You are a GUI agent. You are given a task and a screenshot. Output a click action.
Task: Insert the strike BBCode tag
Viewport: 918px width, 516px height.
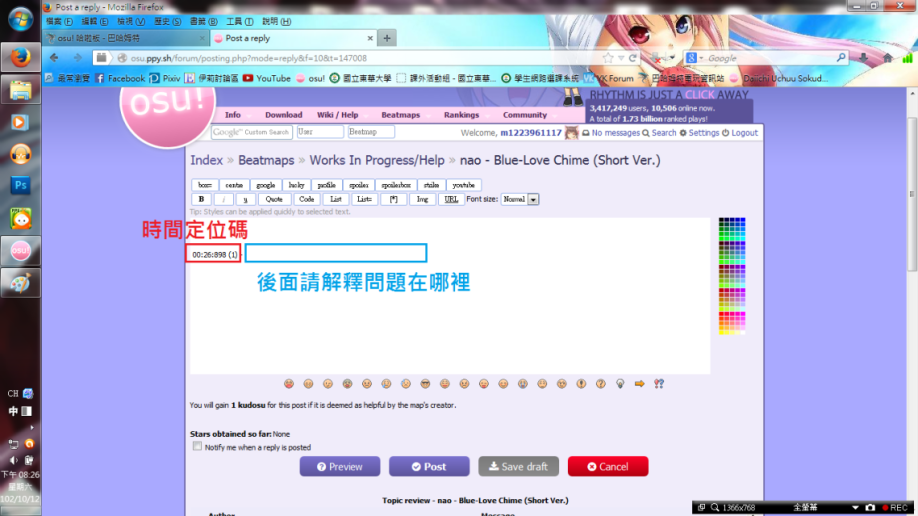[431, 185]
